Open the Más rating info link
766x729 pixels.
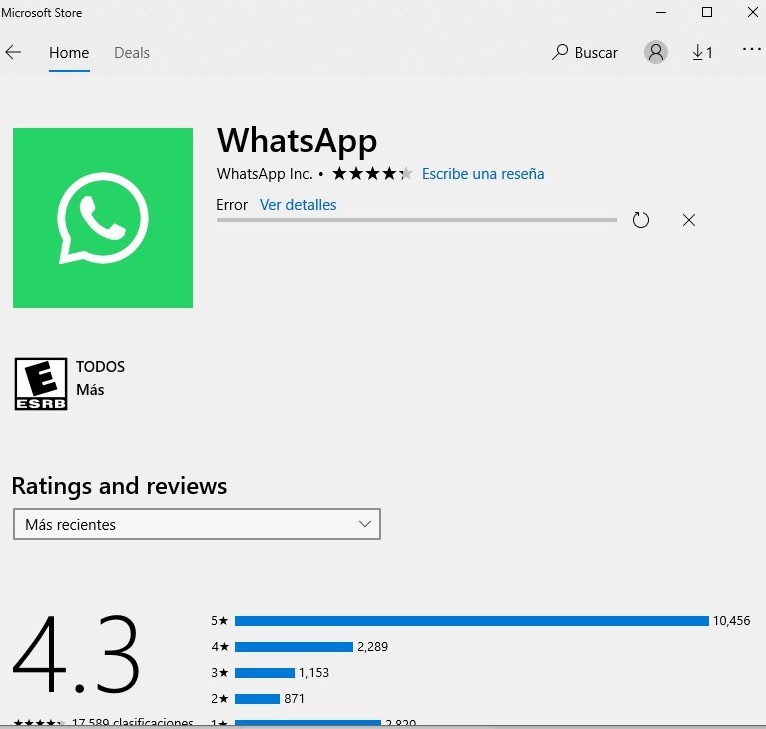[90, 390]
